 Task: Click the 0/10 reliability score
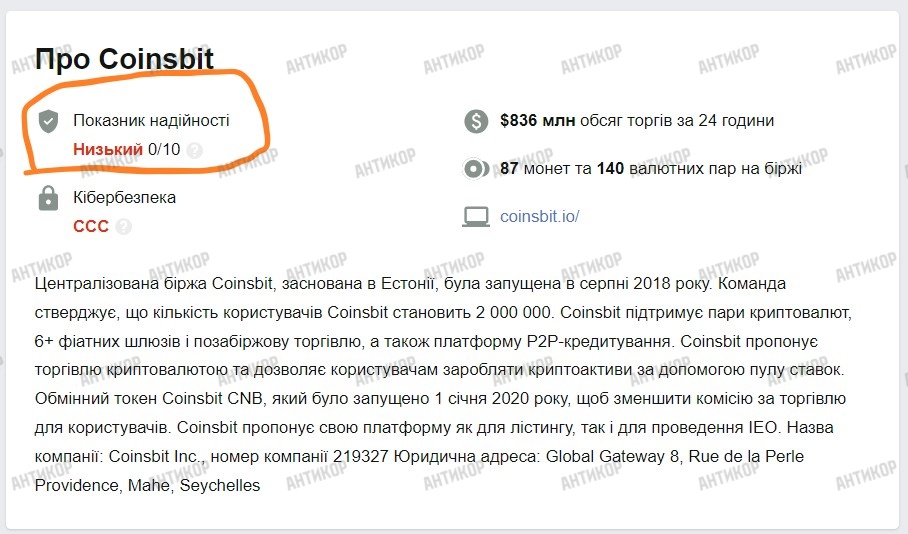[x=164, y=150]
